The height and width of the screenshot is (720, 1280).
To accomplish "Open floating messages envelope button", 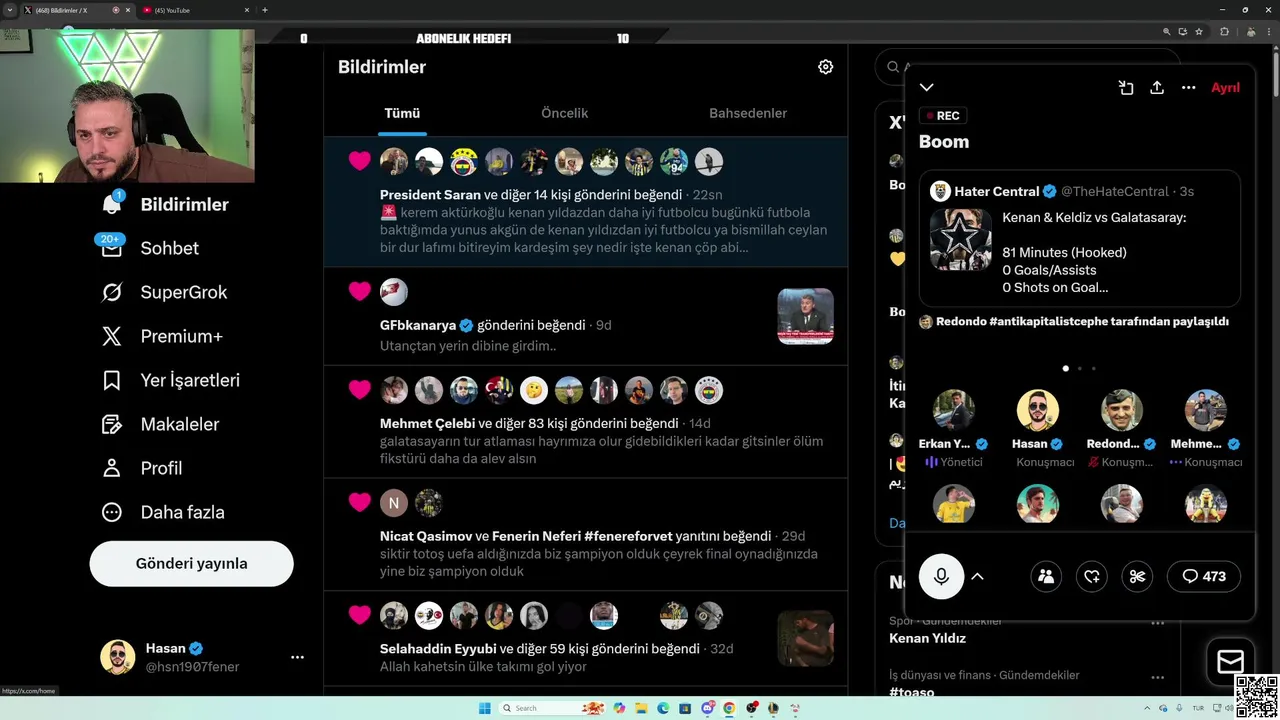I will click(x=1230, y=662).
